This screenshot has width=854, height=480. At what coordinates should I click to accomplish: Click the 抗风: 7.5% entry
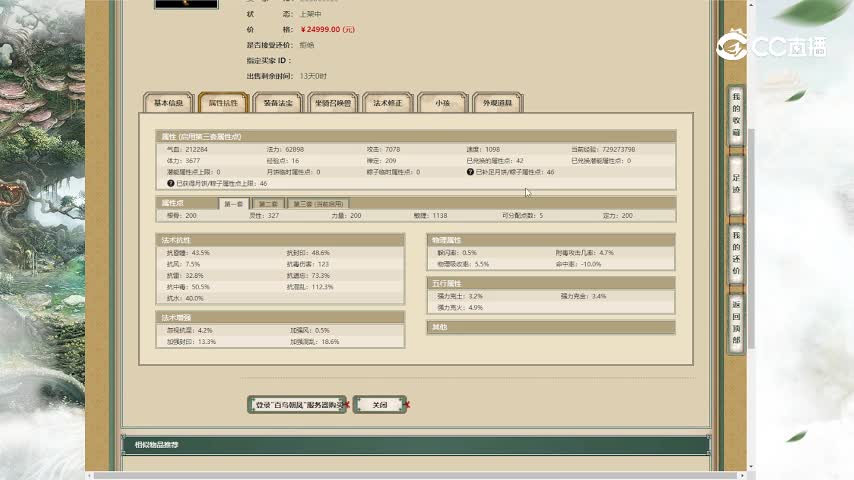tap(183, 264)
